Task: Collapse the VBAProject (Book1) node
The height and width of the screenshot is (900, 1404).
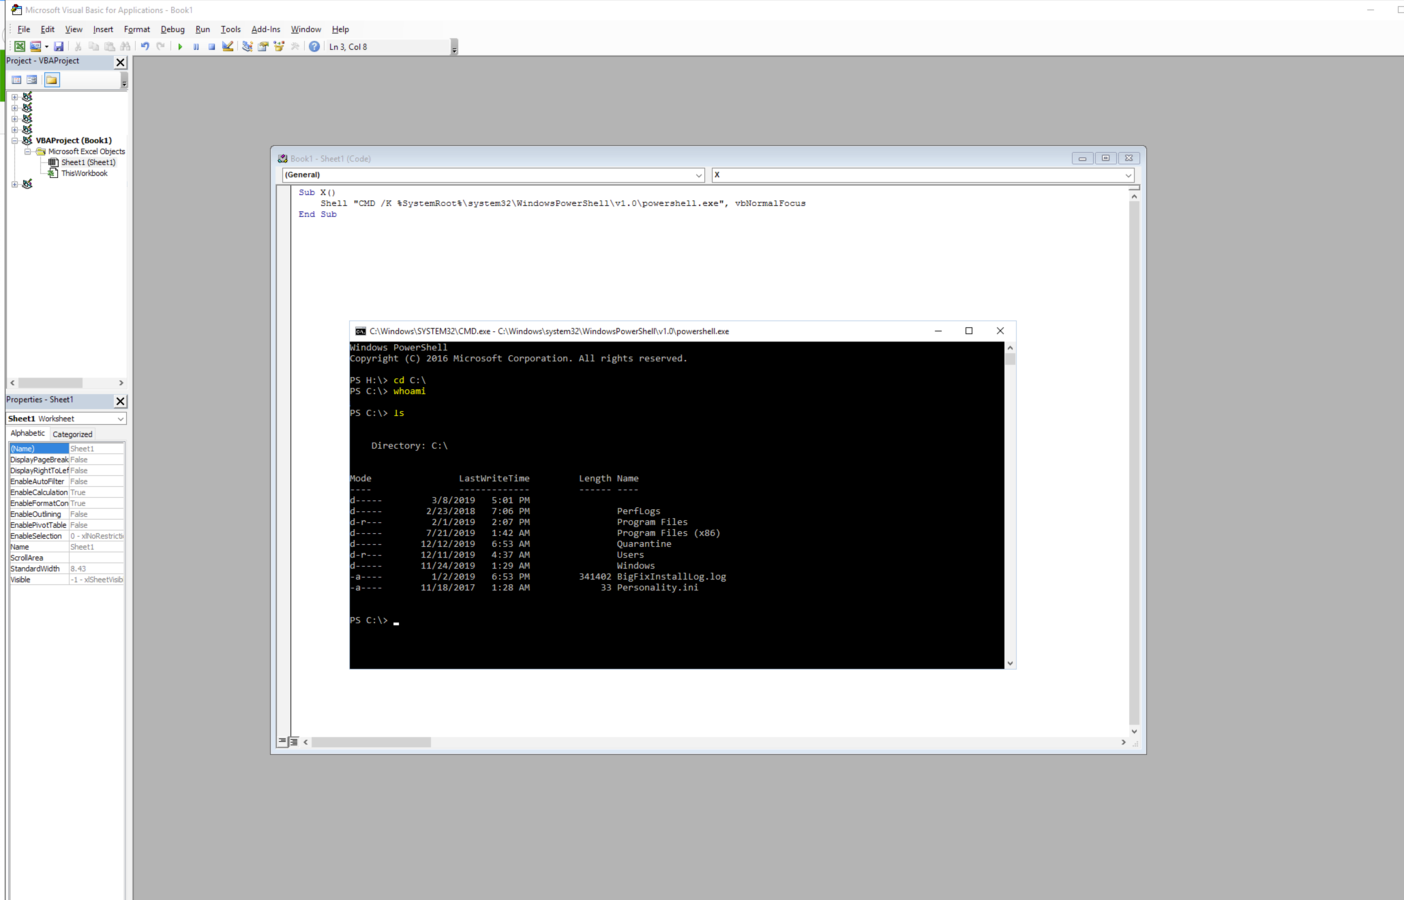Action: (15, 141)
